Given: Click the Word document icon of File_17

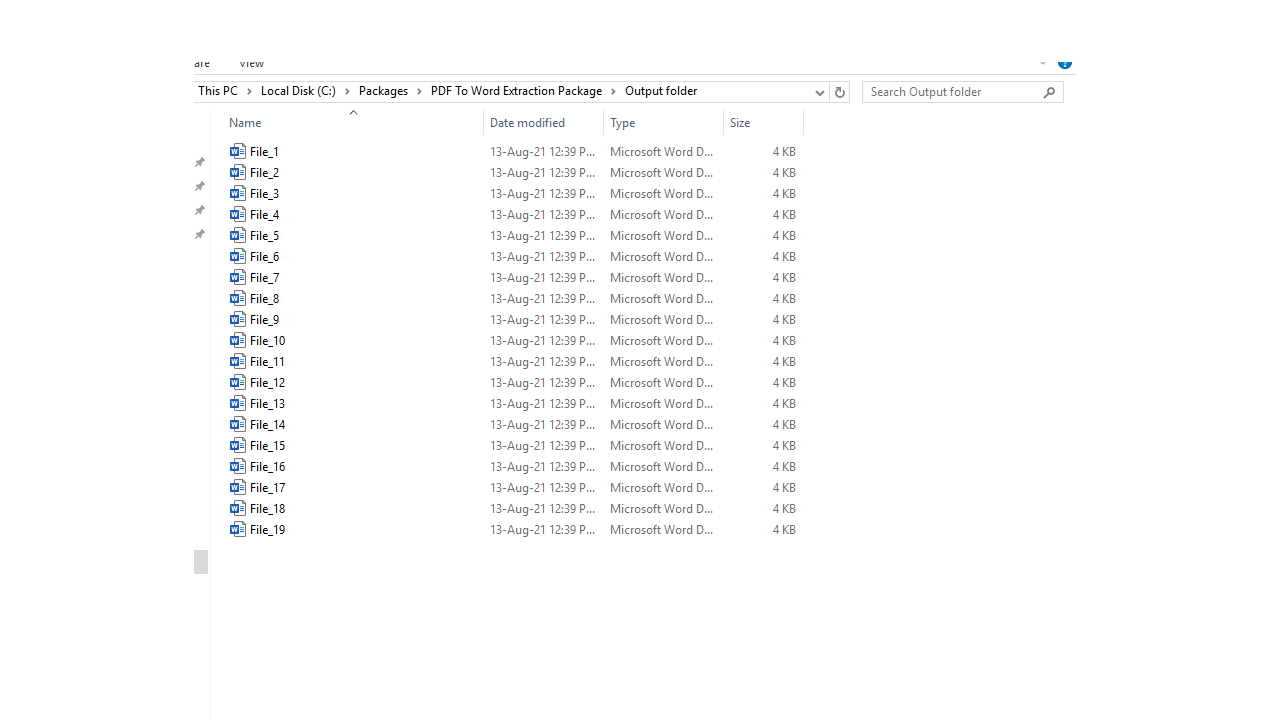Looking at the screenshot, I should pyautogui.click(x=237, y=487).
